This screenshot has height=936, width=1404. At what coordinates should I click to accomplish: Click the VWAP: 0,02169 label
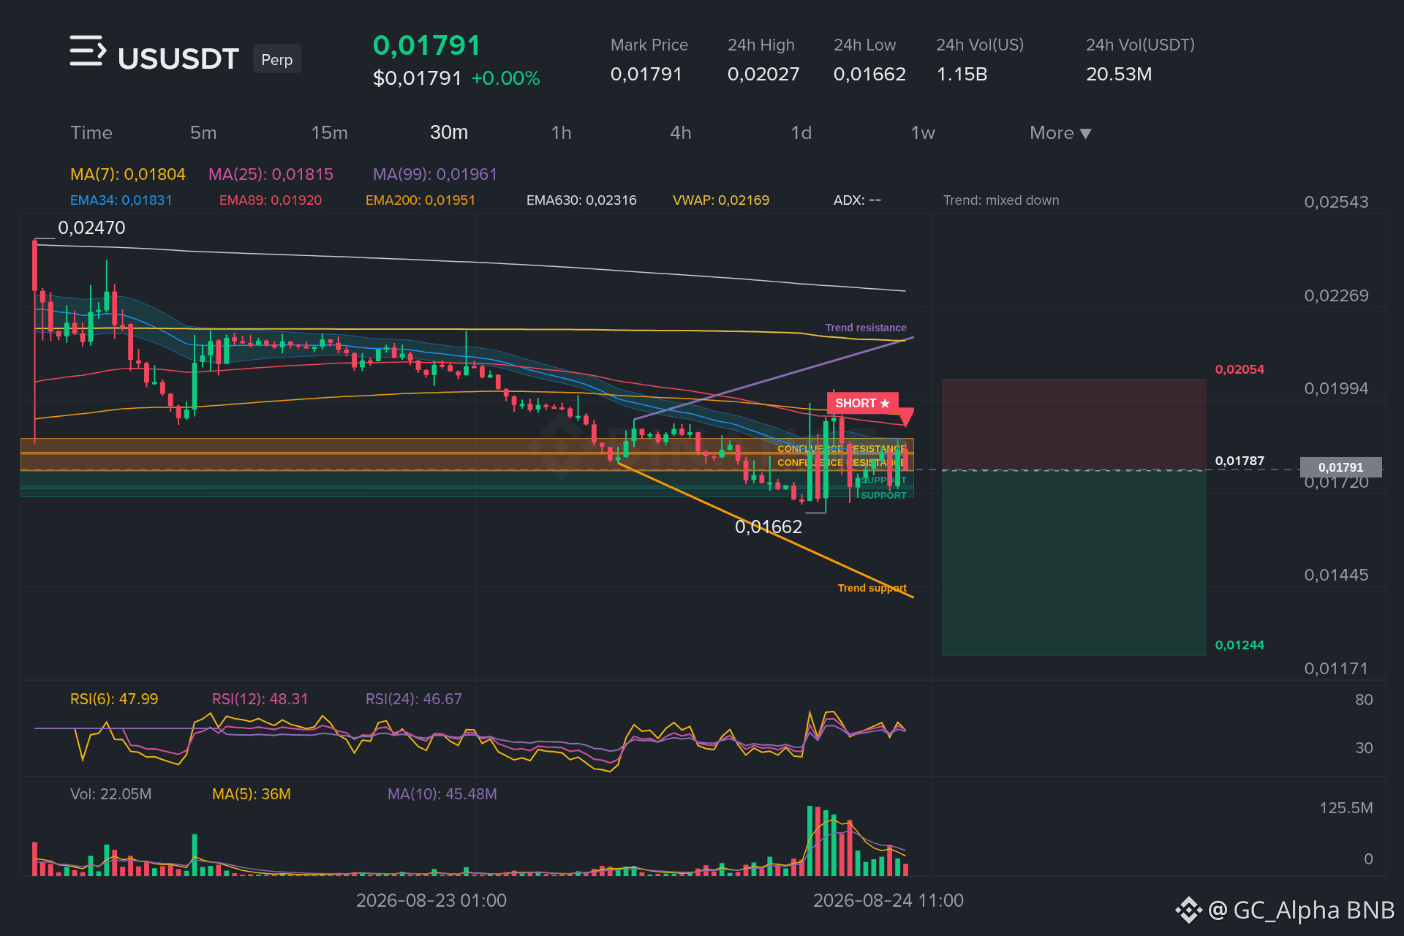(721, 200)
